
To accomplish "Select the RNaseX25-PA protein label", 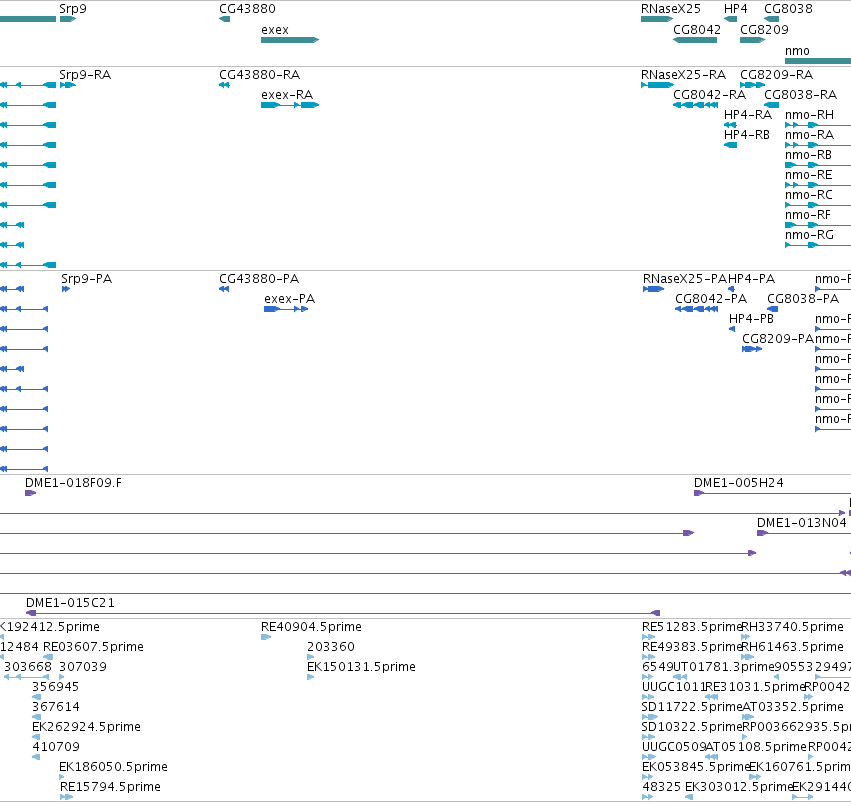I will tap(685, 278).
